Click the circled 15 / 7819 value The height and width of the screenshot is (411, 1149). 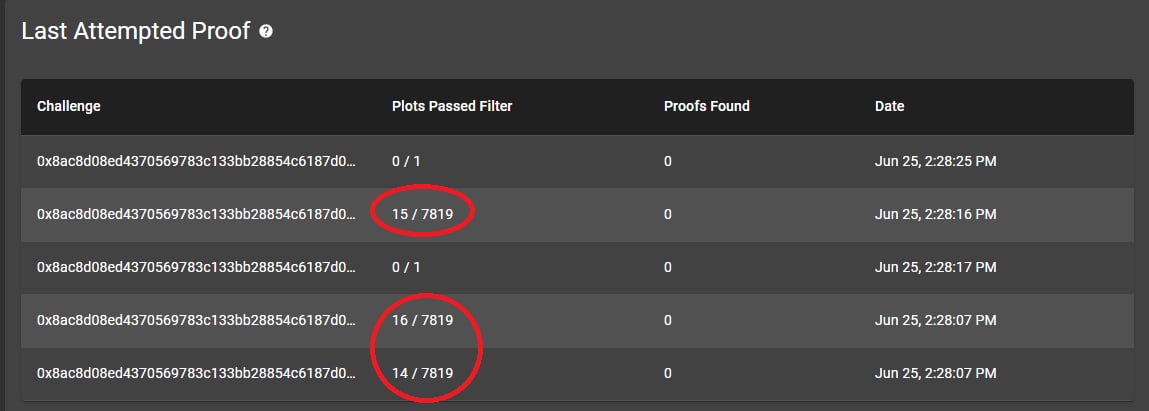422,214
